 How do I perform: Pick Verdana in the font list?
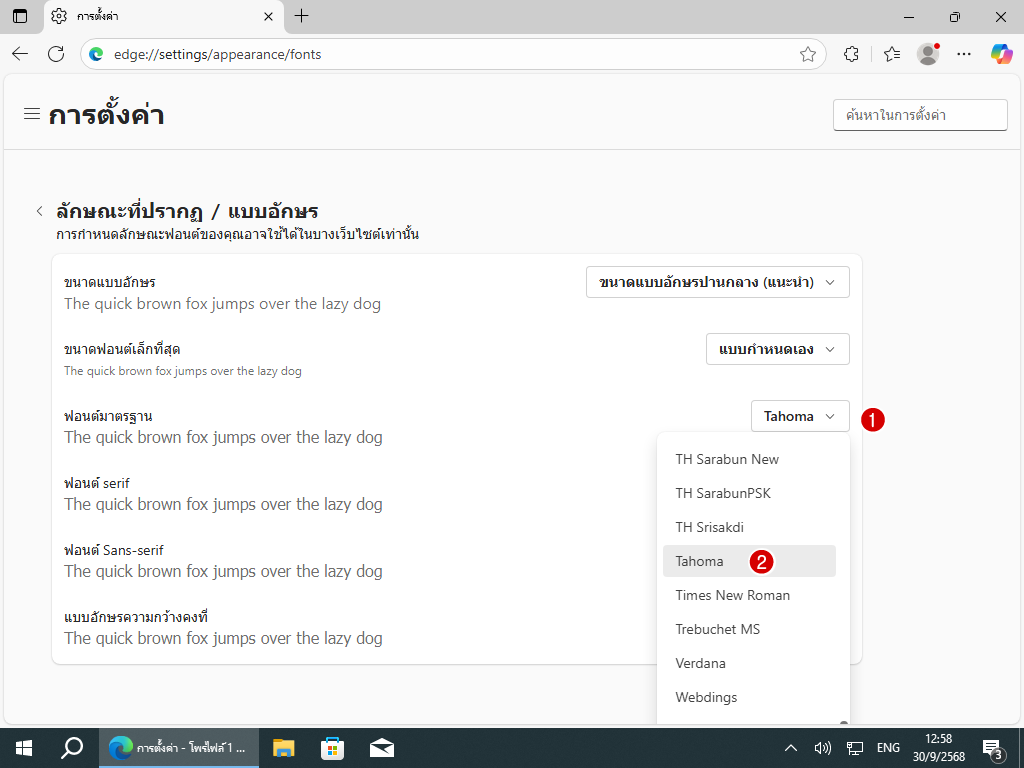(x=700, y=663)
